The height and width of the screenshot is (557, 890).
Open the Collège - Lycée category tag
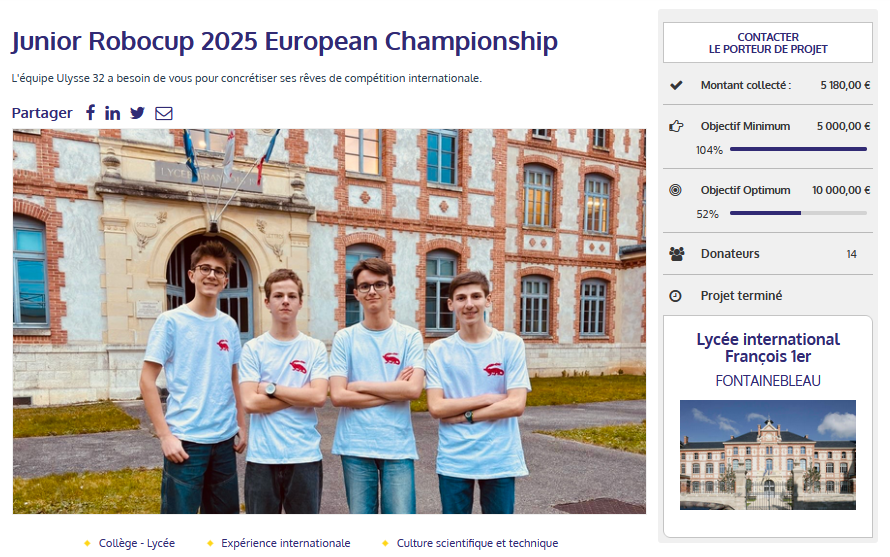point(136,543)
